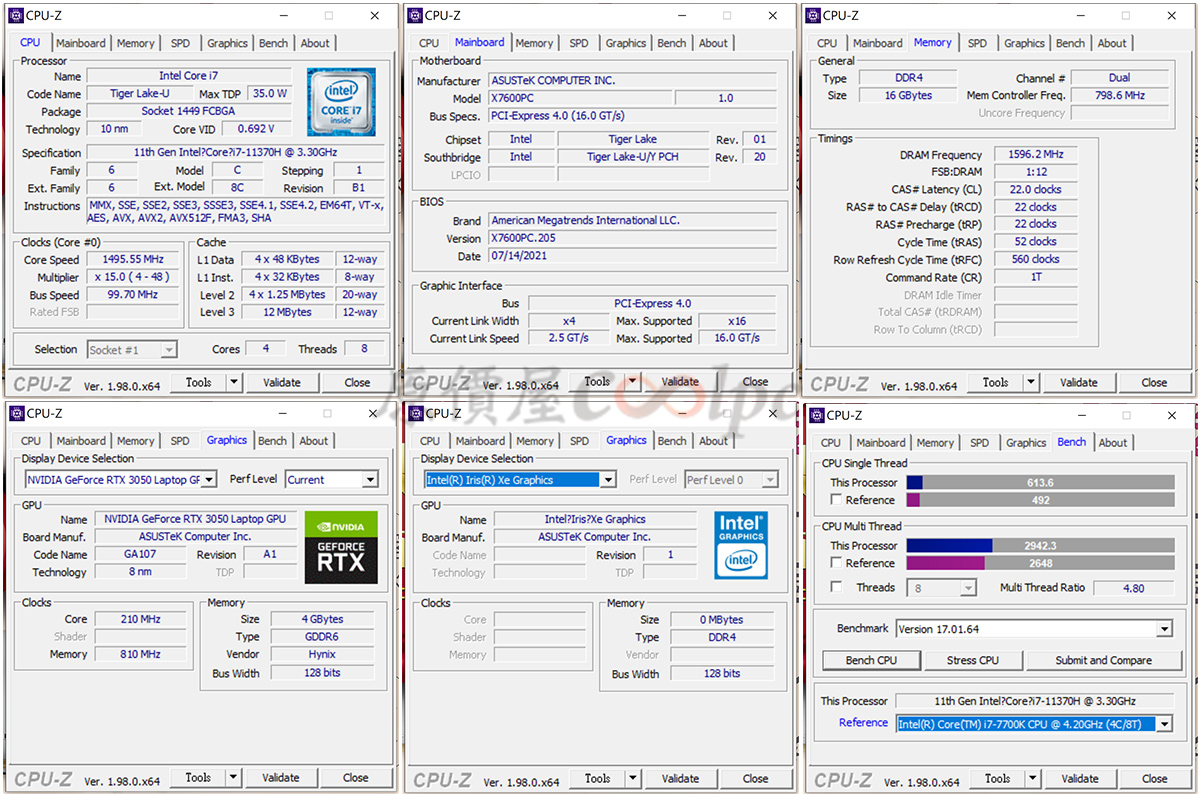Click CPU-Z app icon in Bench window title bar
Viewport: 1200px width, 794px height.
(816, 415)
